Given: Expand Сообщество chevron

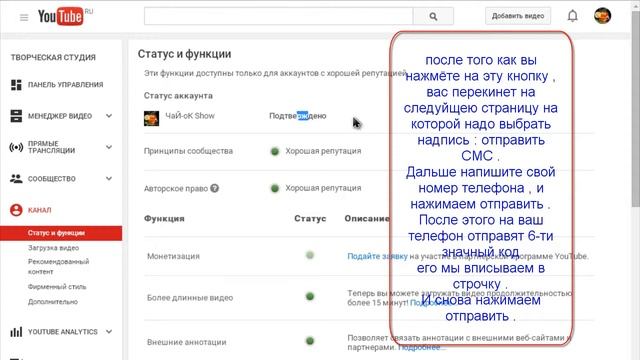Looking at the screenshot, I should (x=109, y=178).
